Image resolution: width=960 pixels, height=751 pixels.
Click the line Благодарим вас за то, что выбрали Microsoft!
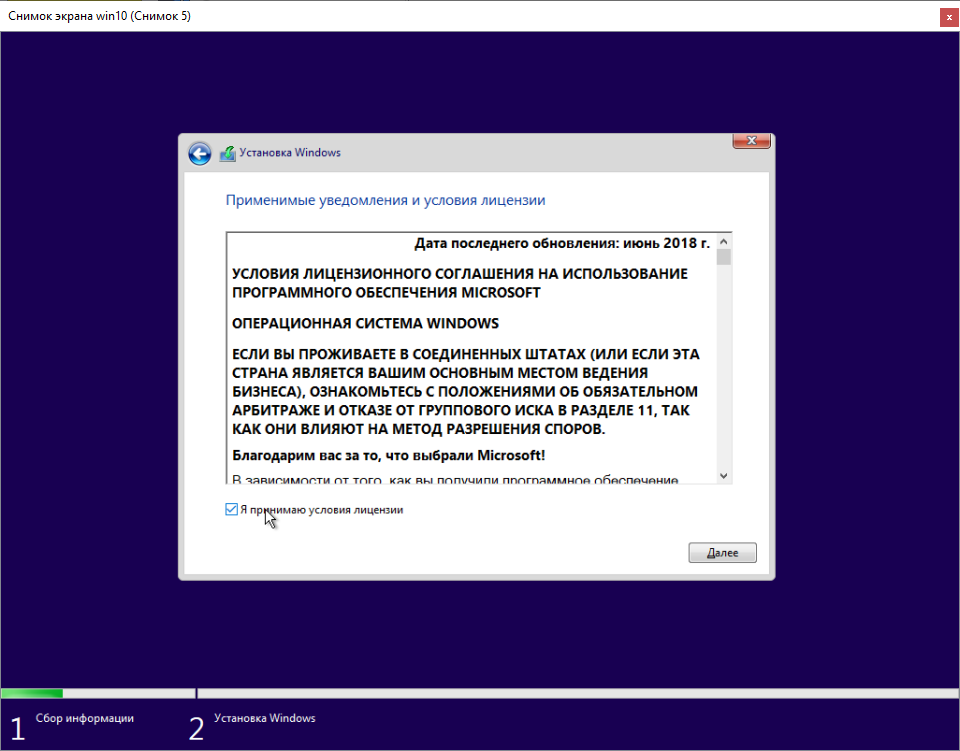[388, 455]
